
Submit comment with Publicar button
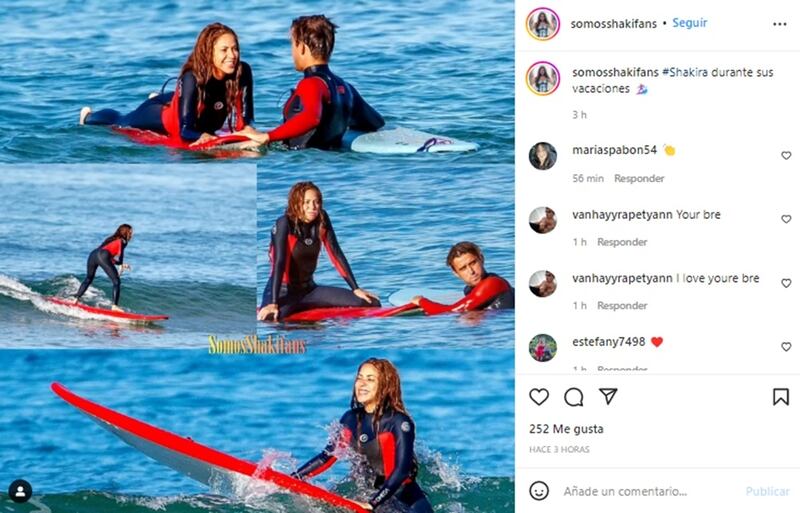(767, 491)
